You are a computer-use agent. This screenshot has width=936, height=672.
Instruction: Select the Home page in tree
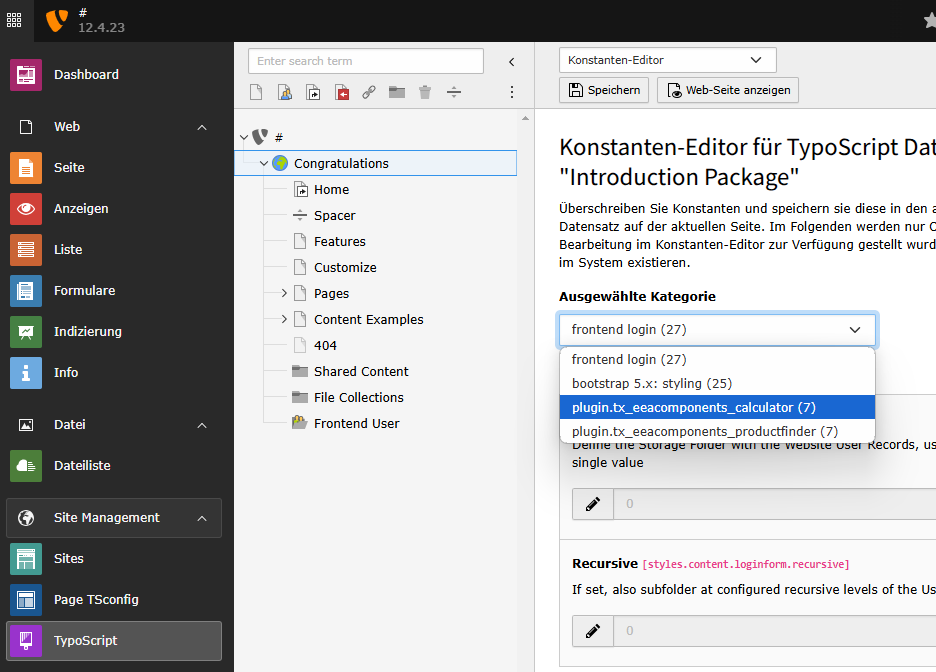coord(331,190)
